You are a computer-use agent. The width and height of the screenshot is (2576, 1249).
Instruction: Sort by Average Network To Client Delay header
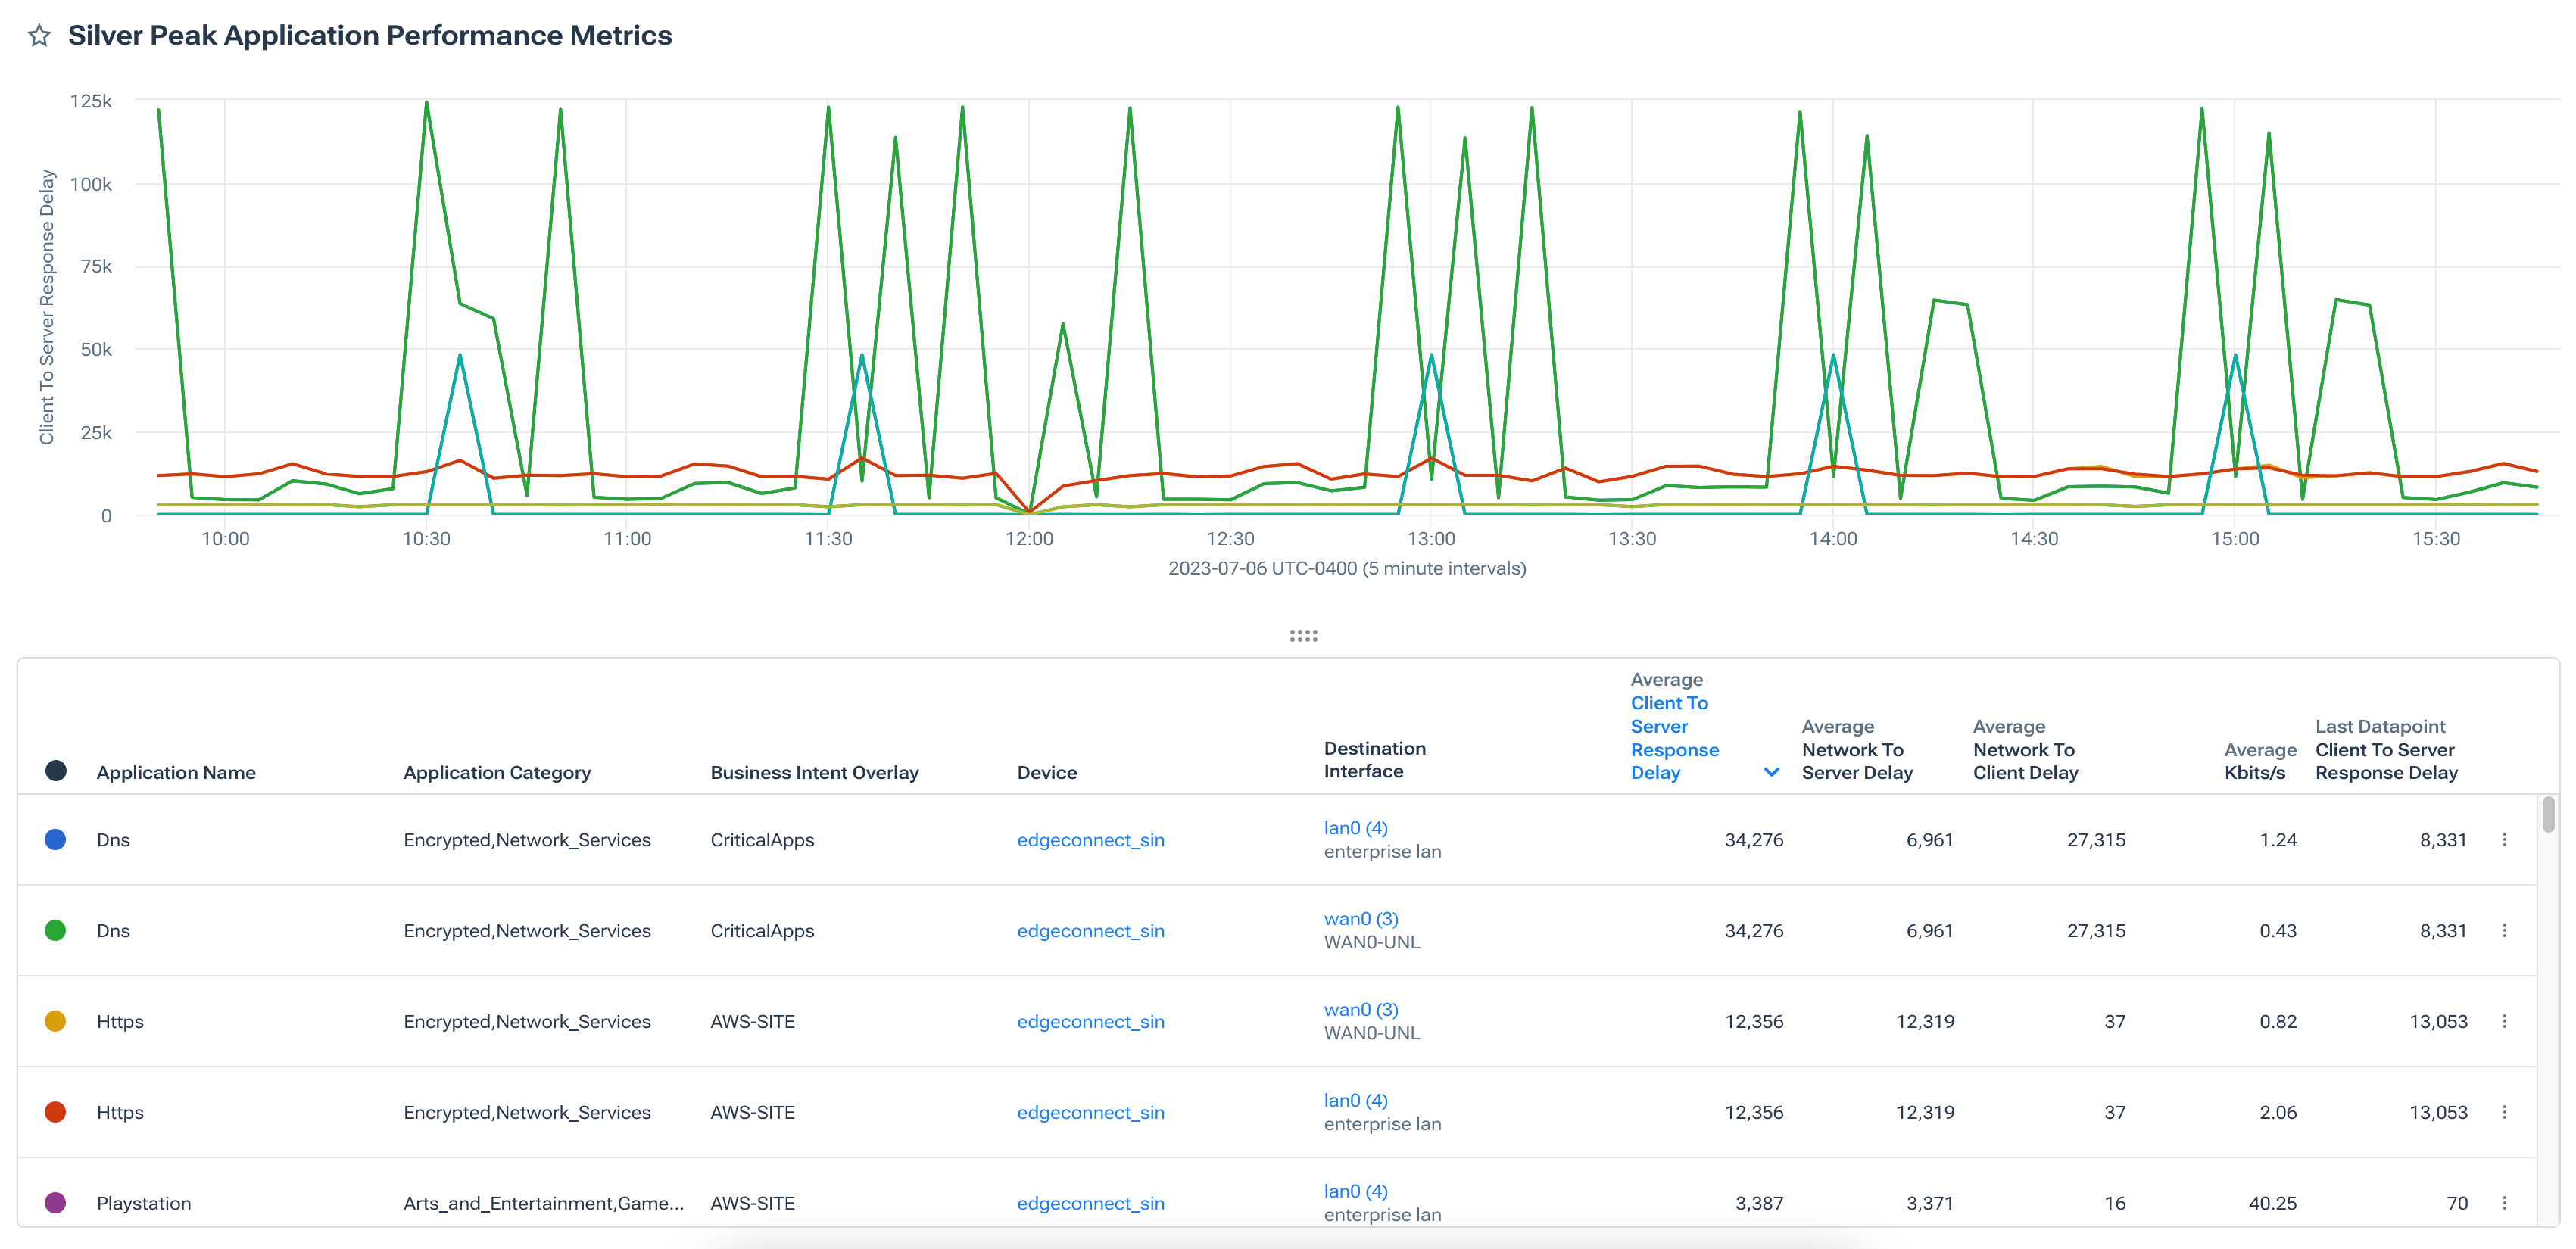tap(2025, 760)
